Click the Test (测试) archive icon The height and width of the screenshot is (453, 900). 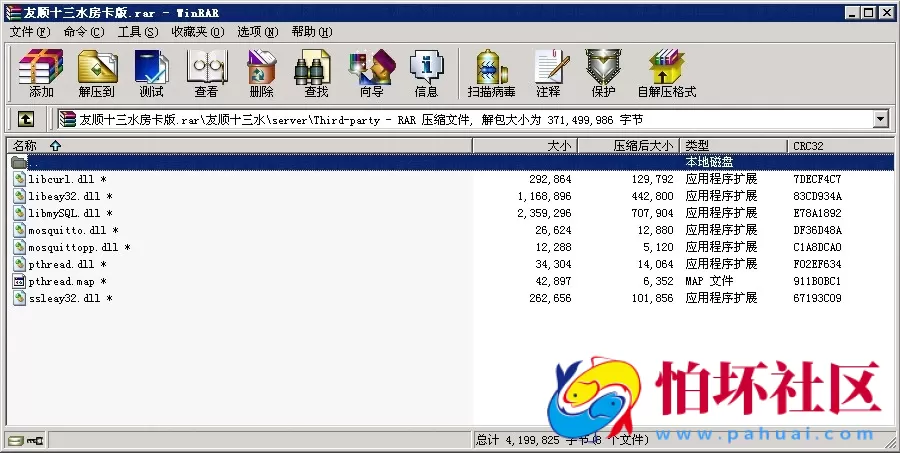tap(152, 73)
